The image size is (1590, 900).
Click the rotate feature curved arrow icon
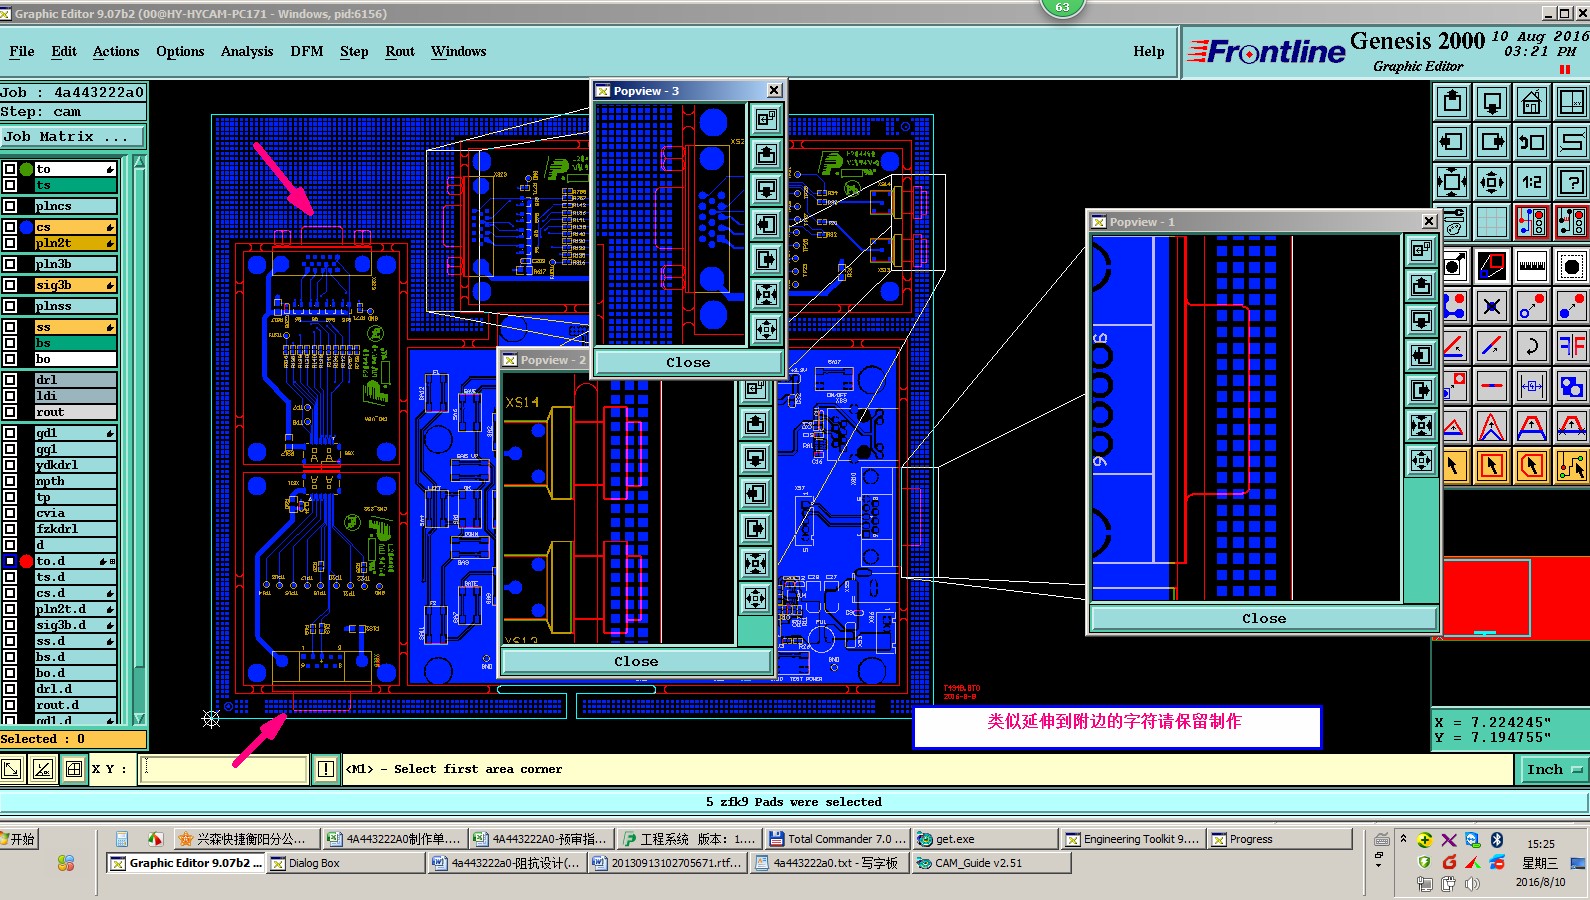pyautogui.click(x=1532, y=346)
